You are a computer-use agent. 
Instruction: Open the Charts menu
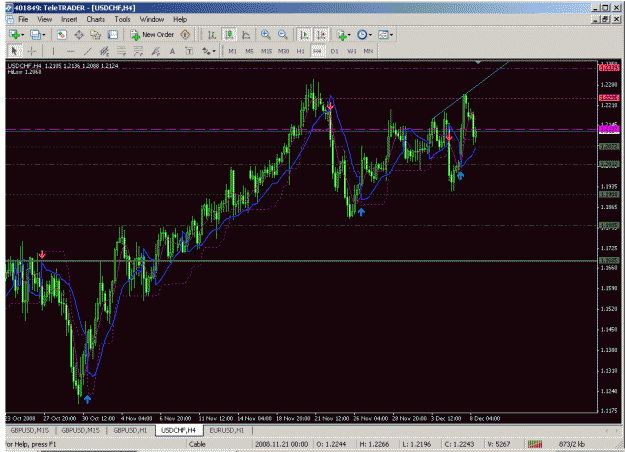(96, 19)
